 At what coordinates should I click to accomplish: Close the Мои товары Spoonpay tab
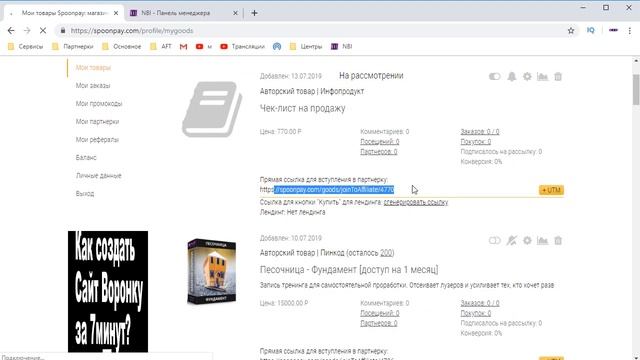[x=116, y=13]
